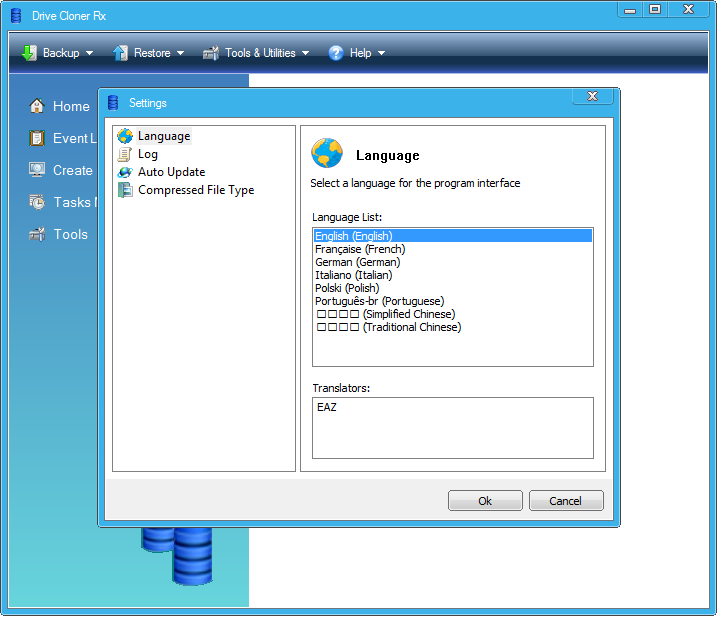This screenshot has height=617, width=718.
Task: Click the Create sidebar label
Action: (x=73, y=170)
